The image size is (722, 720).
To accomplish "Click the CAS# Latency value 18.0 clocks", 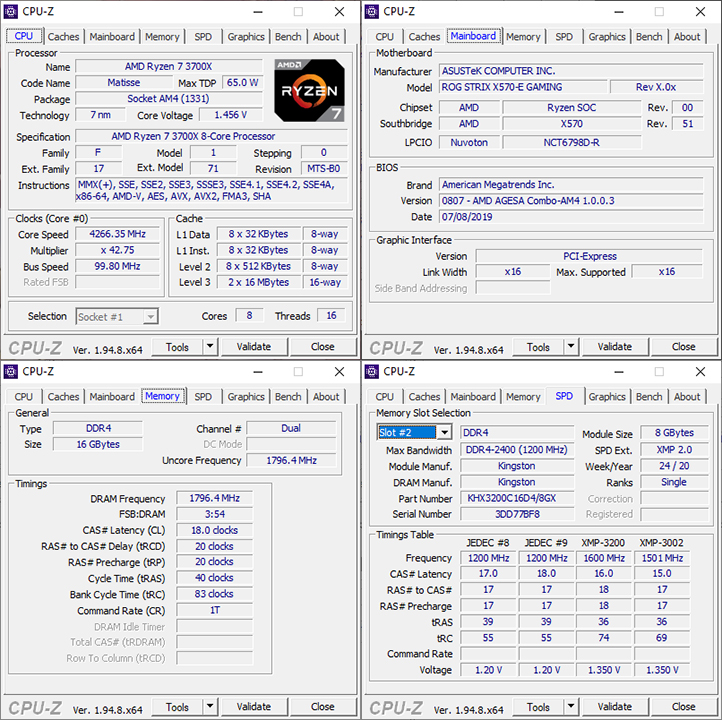I will (215, 530).
